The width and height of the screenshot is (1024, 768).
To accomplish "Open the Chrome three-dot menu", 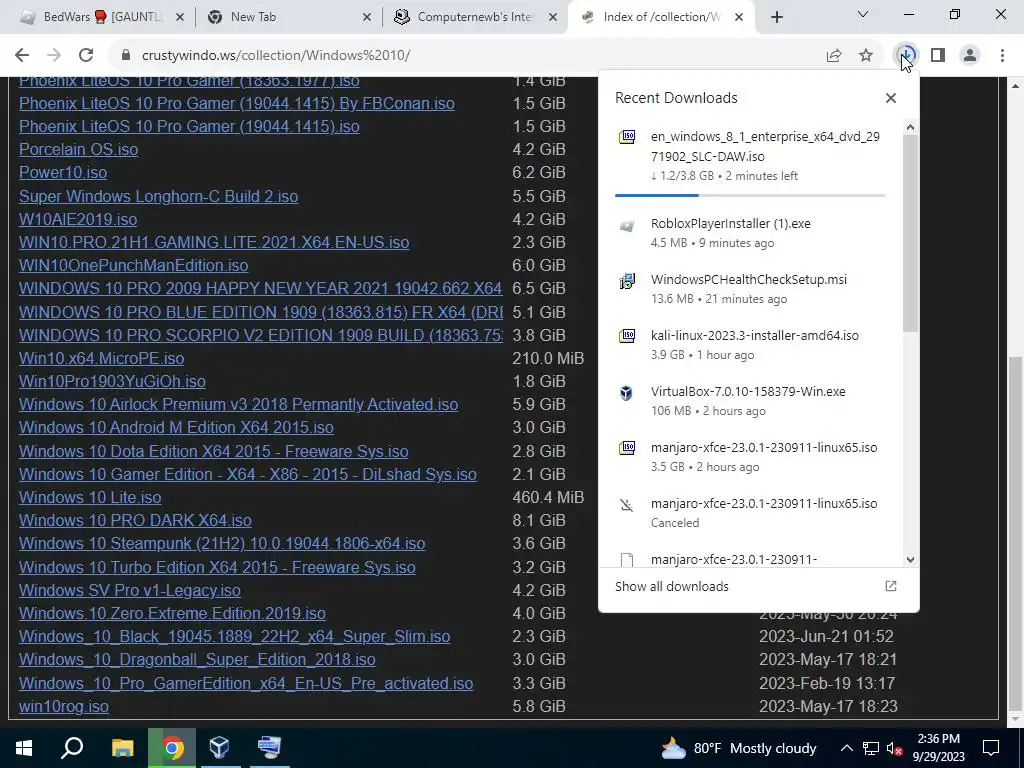I will (x=1002, y=56).
